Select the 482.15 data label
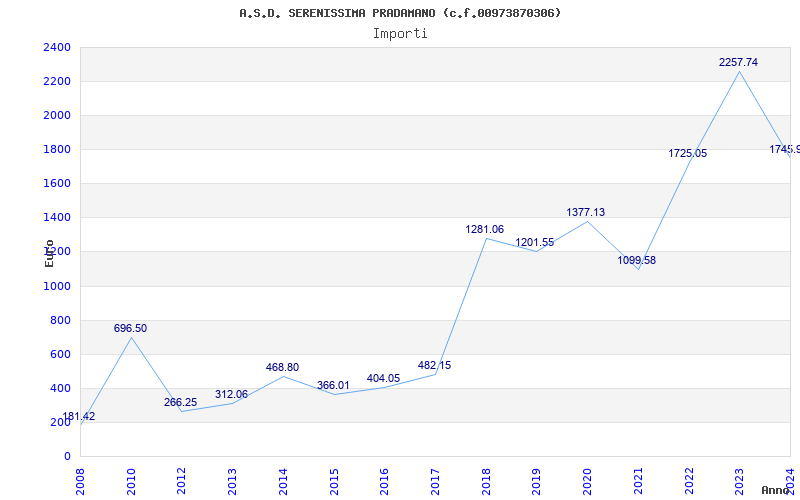 point(434,365)
